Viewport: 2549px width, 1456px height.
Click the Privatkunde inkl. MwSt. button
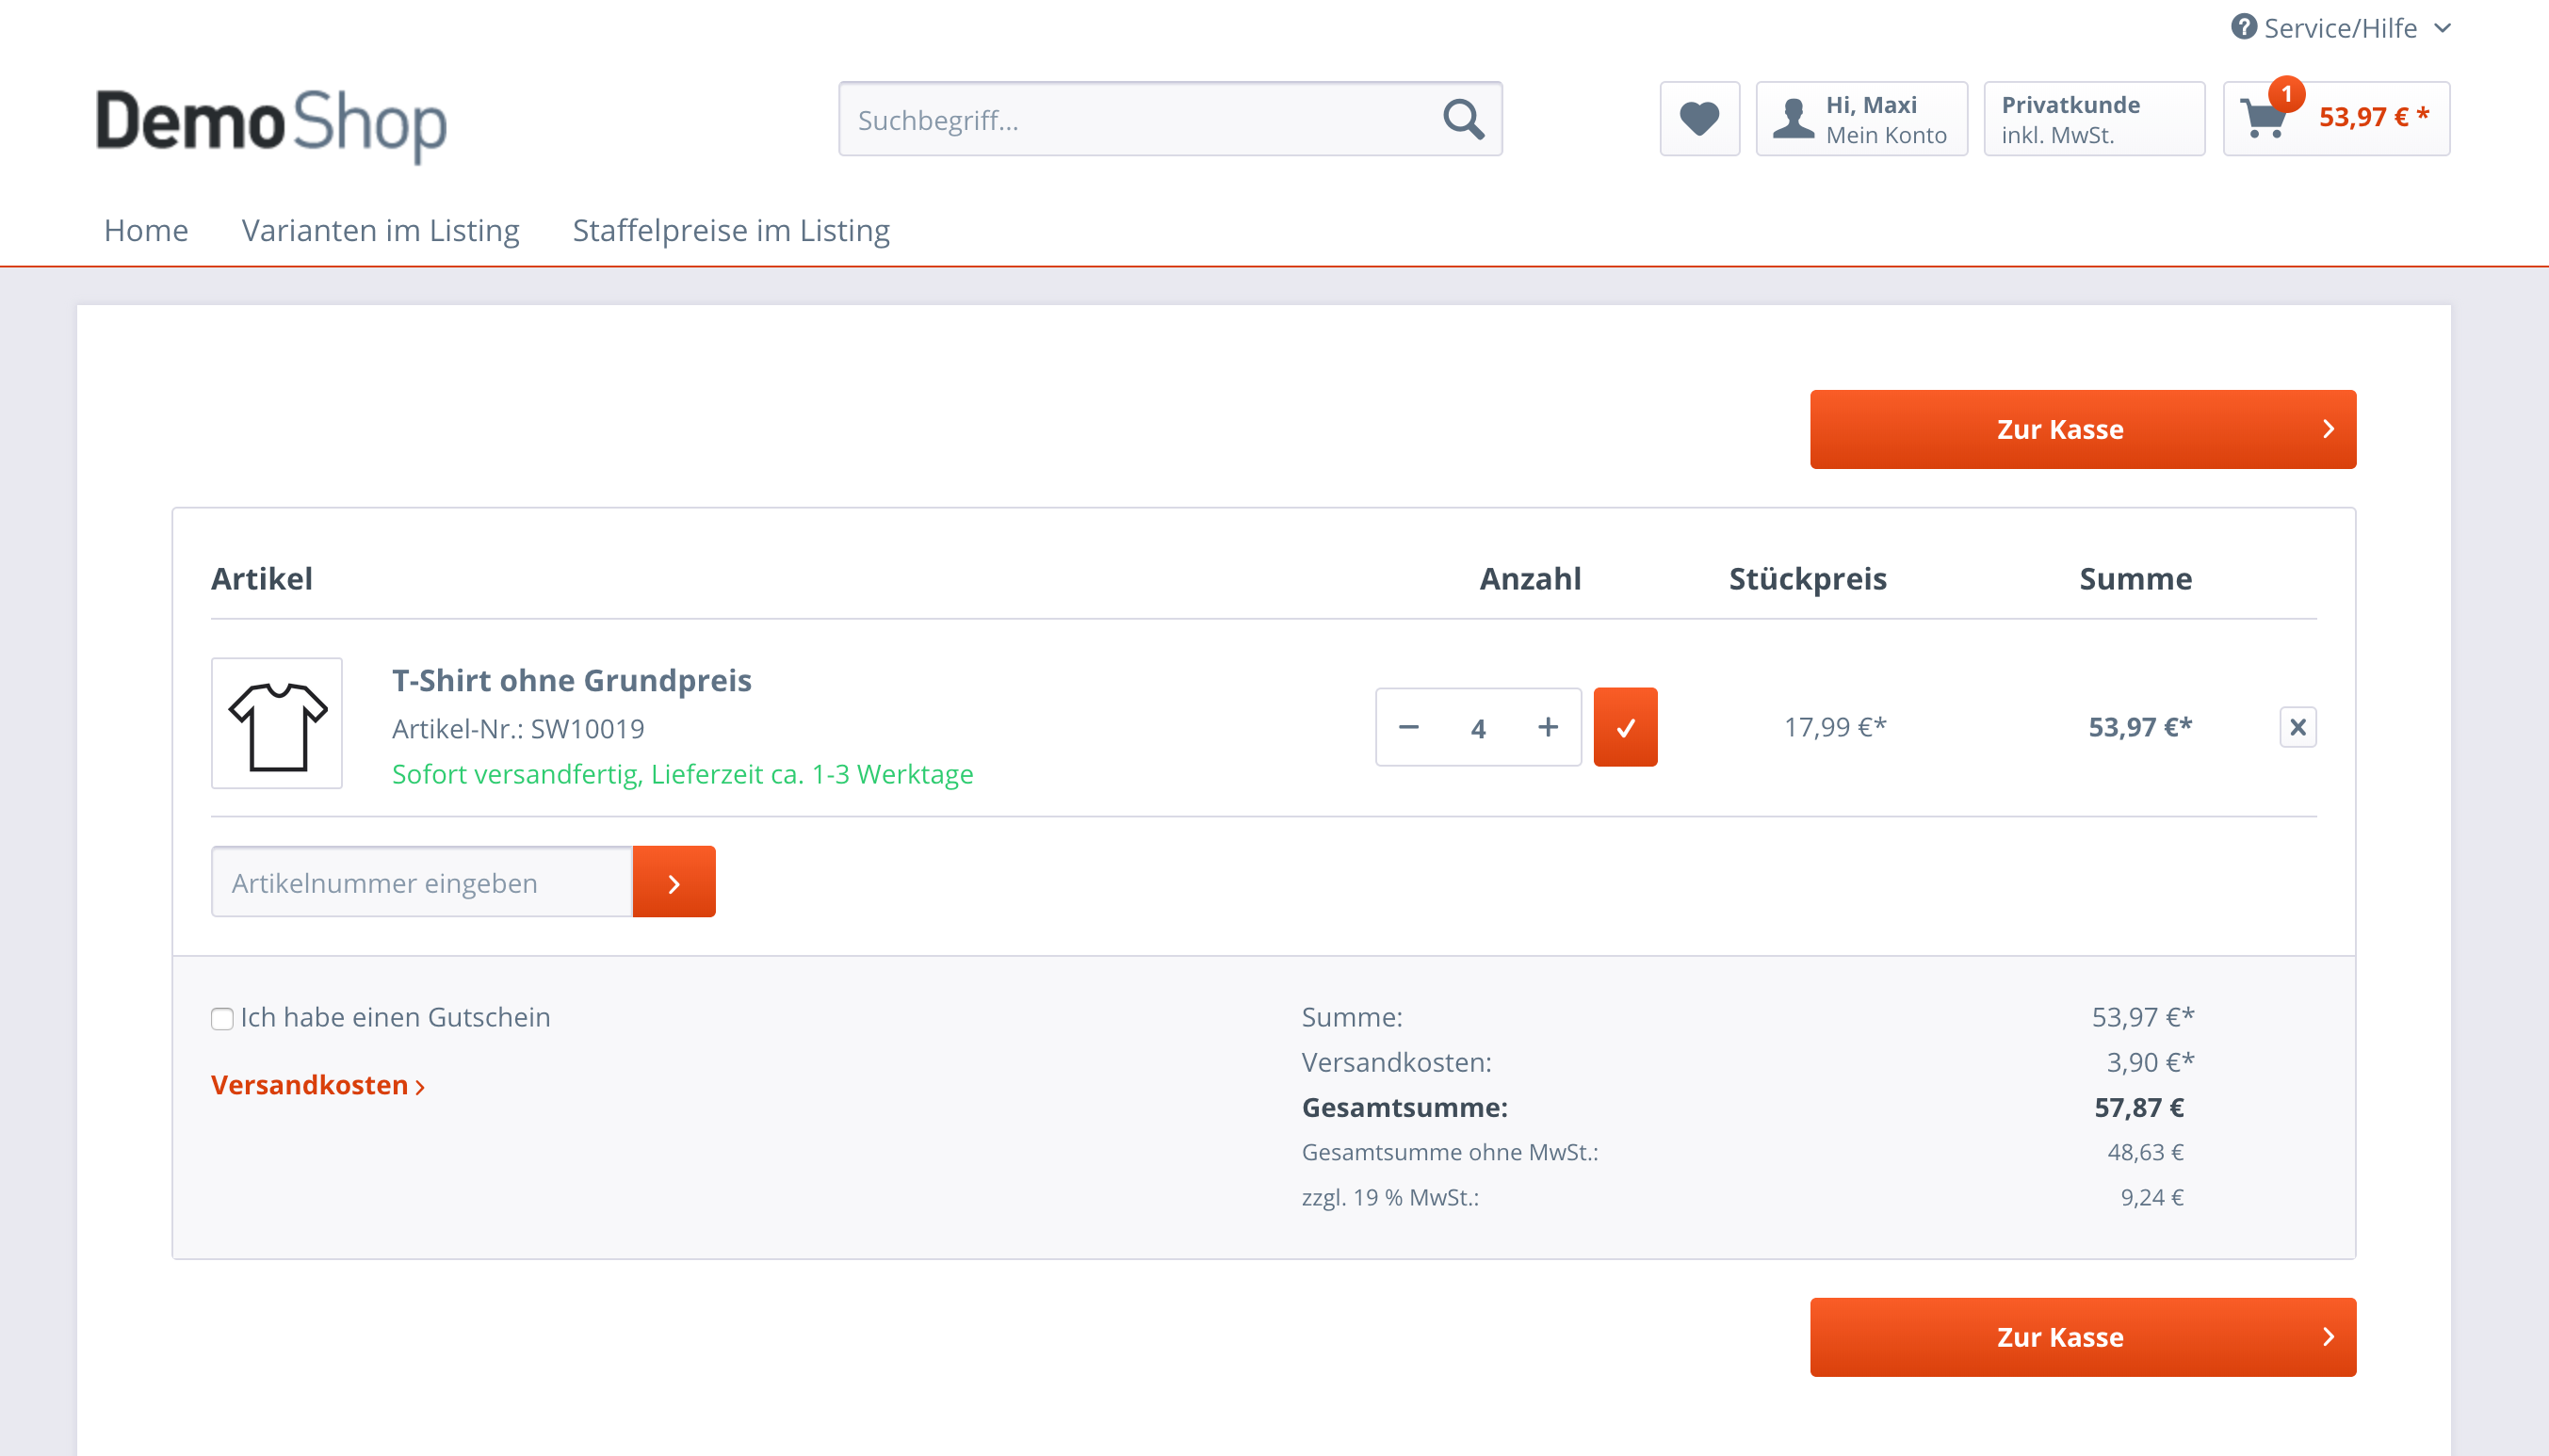(x=2094, y=119)
